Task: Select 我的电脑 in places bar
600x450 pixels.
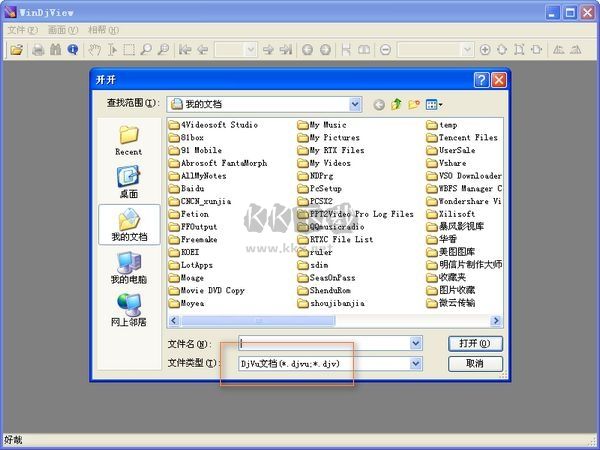Action: tap(129, 268)
